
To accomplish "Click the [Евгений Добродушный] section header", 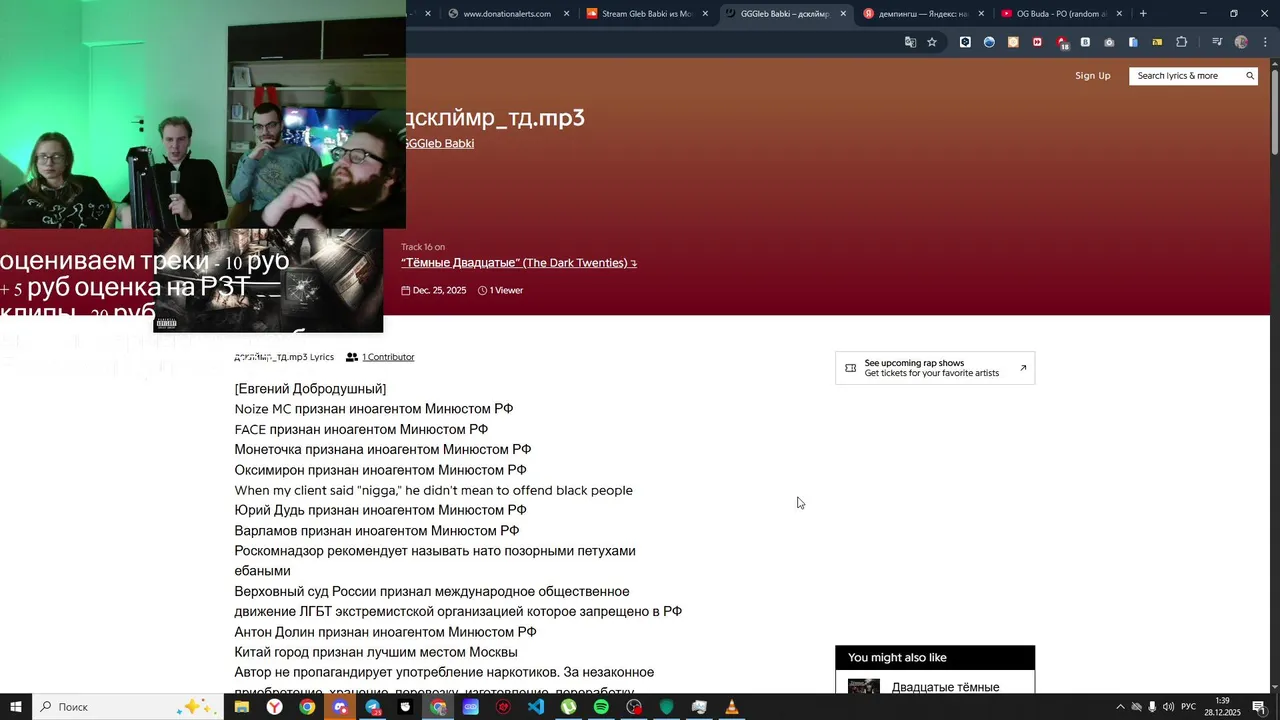I will 310,389.
